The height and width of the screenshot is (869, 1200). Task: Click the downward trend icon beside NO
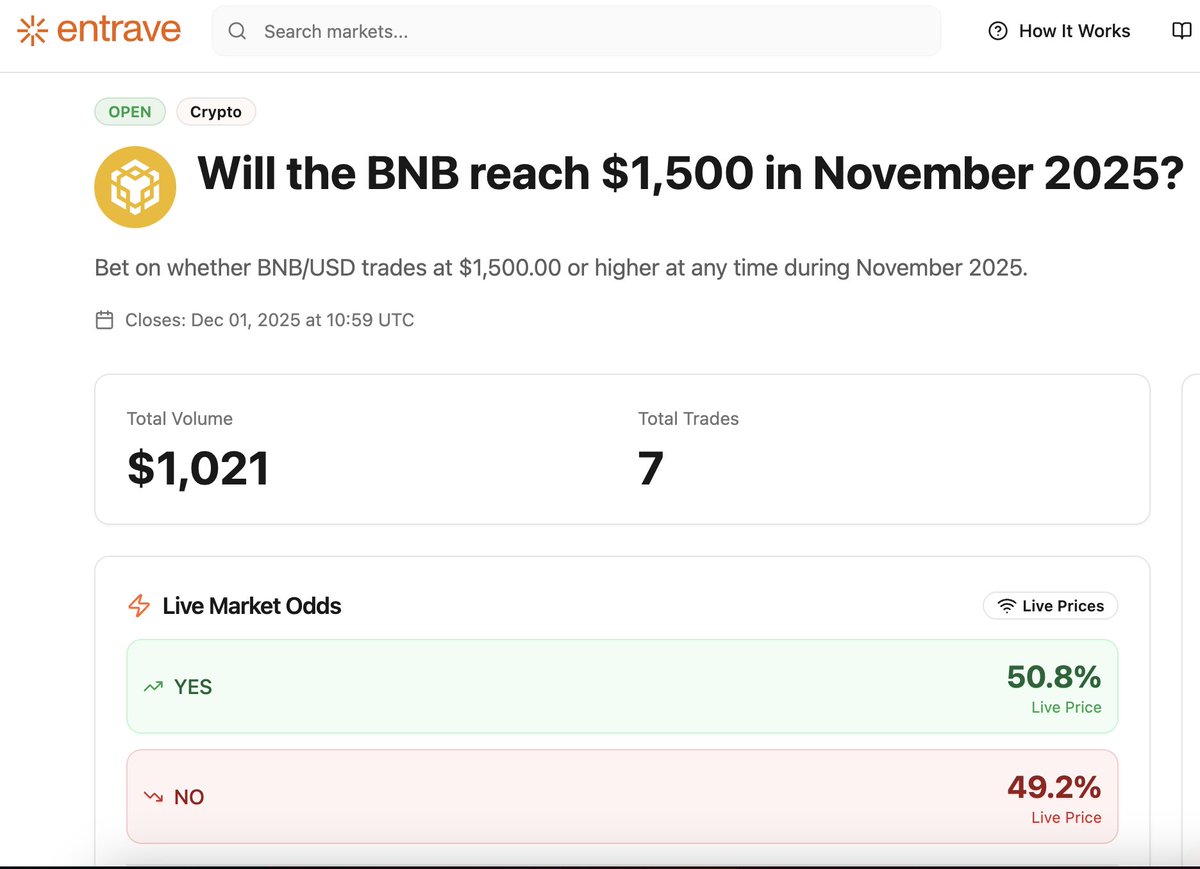coord(153,797)
